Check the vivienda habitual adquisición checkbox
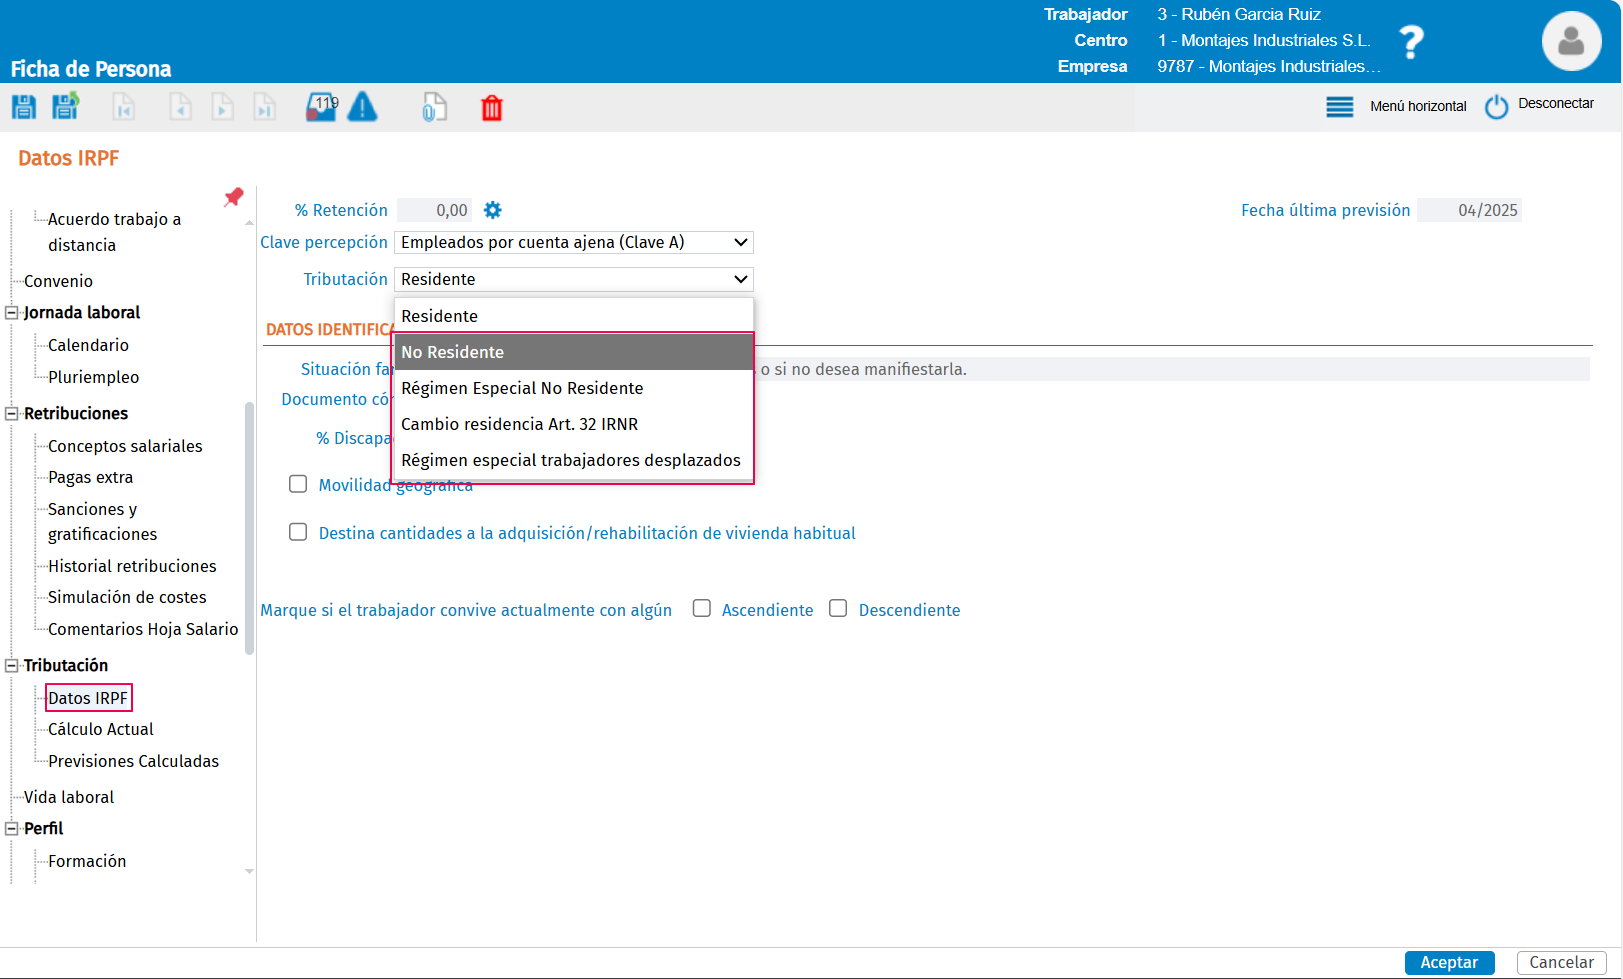1623x979 pixels. coord(298,532)
